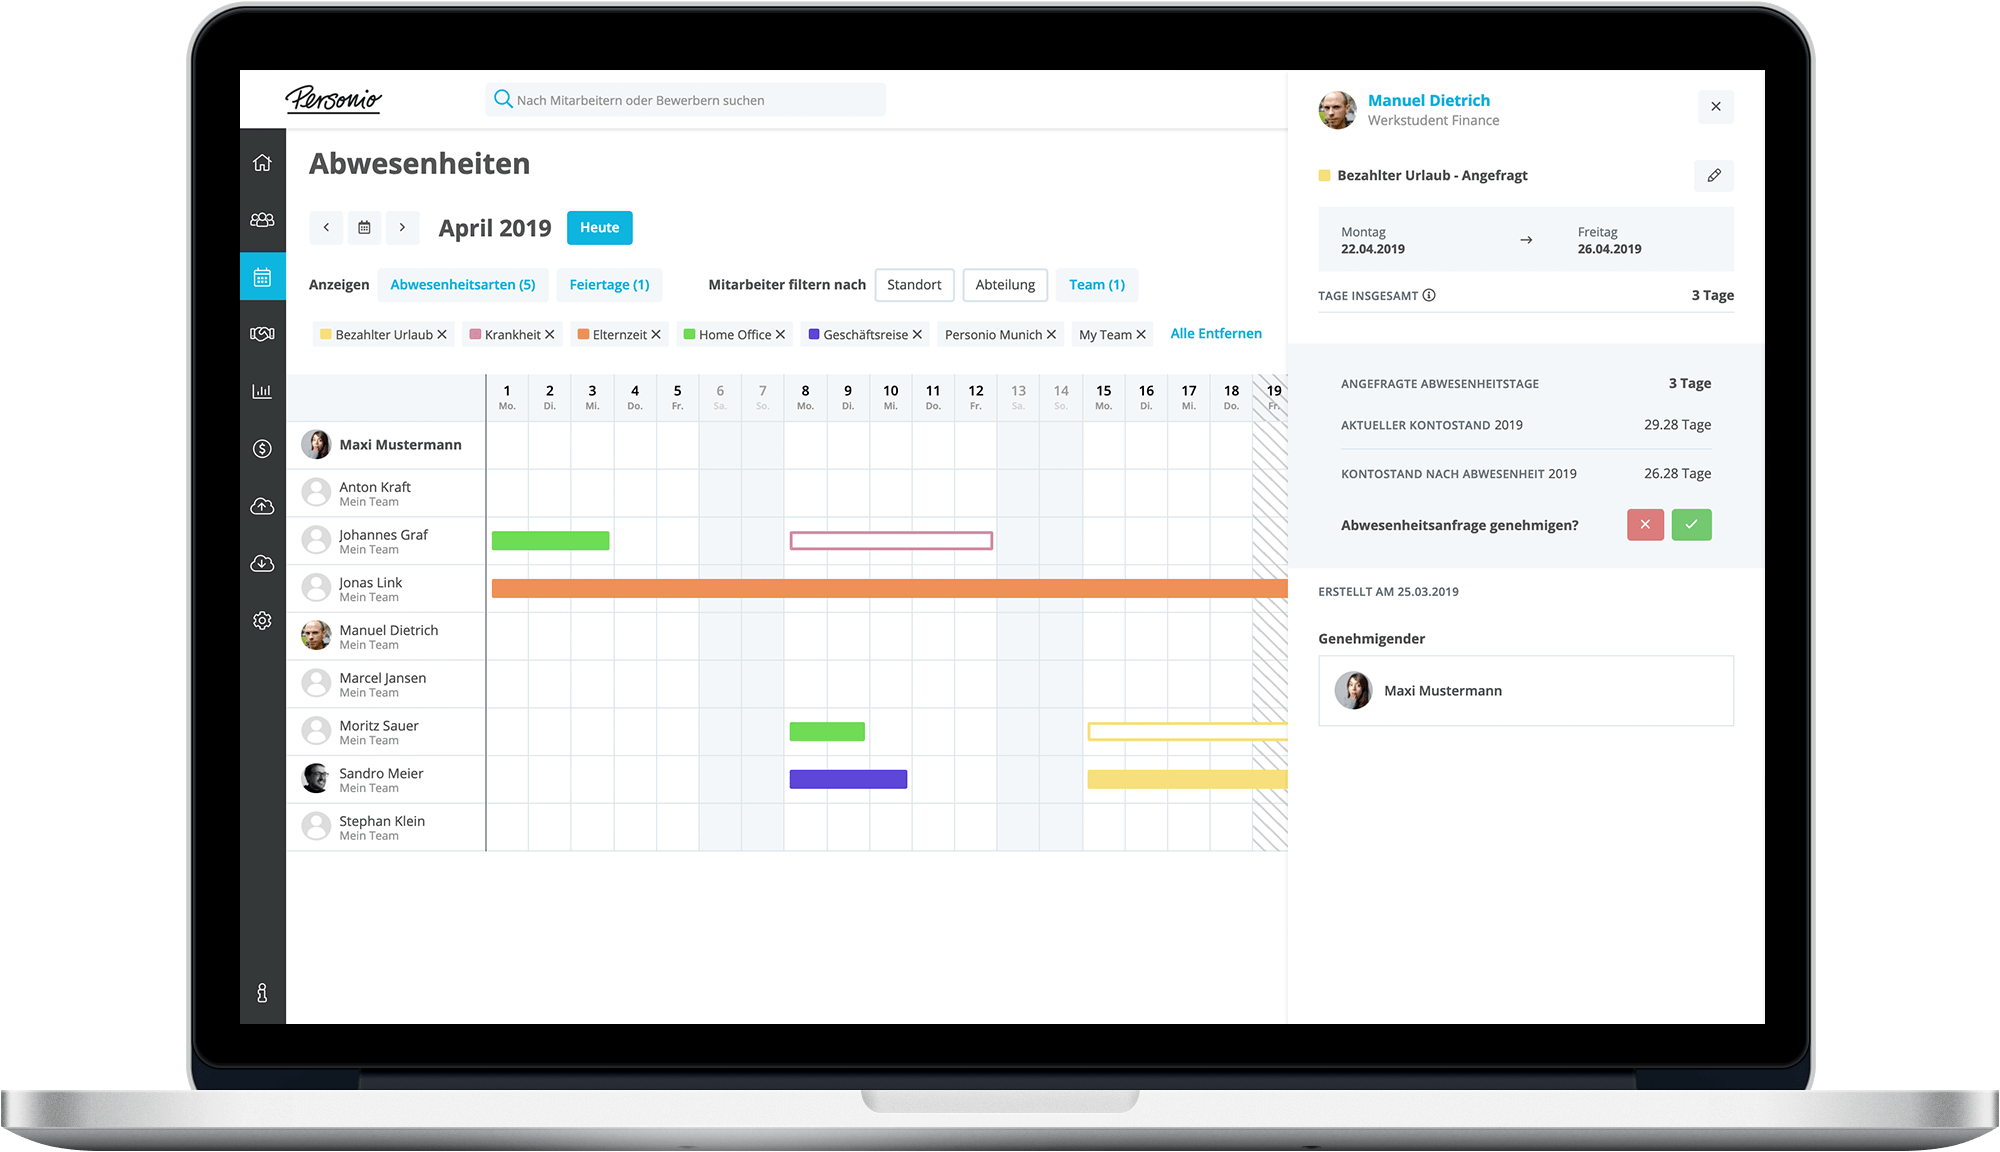Screen dimensions: 2000x1152
Task: Click navigate to previous month arrow
Action: click(x=323, y=228)
